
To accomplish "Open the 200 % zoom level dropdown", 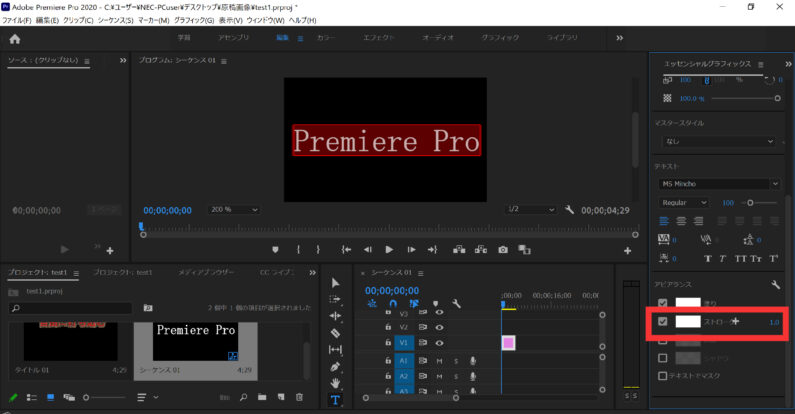I will (233, 210).
